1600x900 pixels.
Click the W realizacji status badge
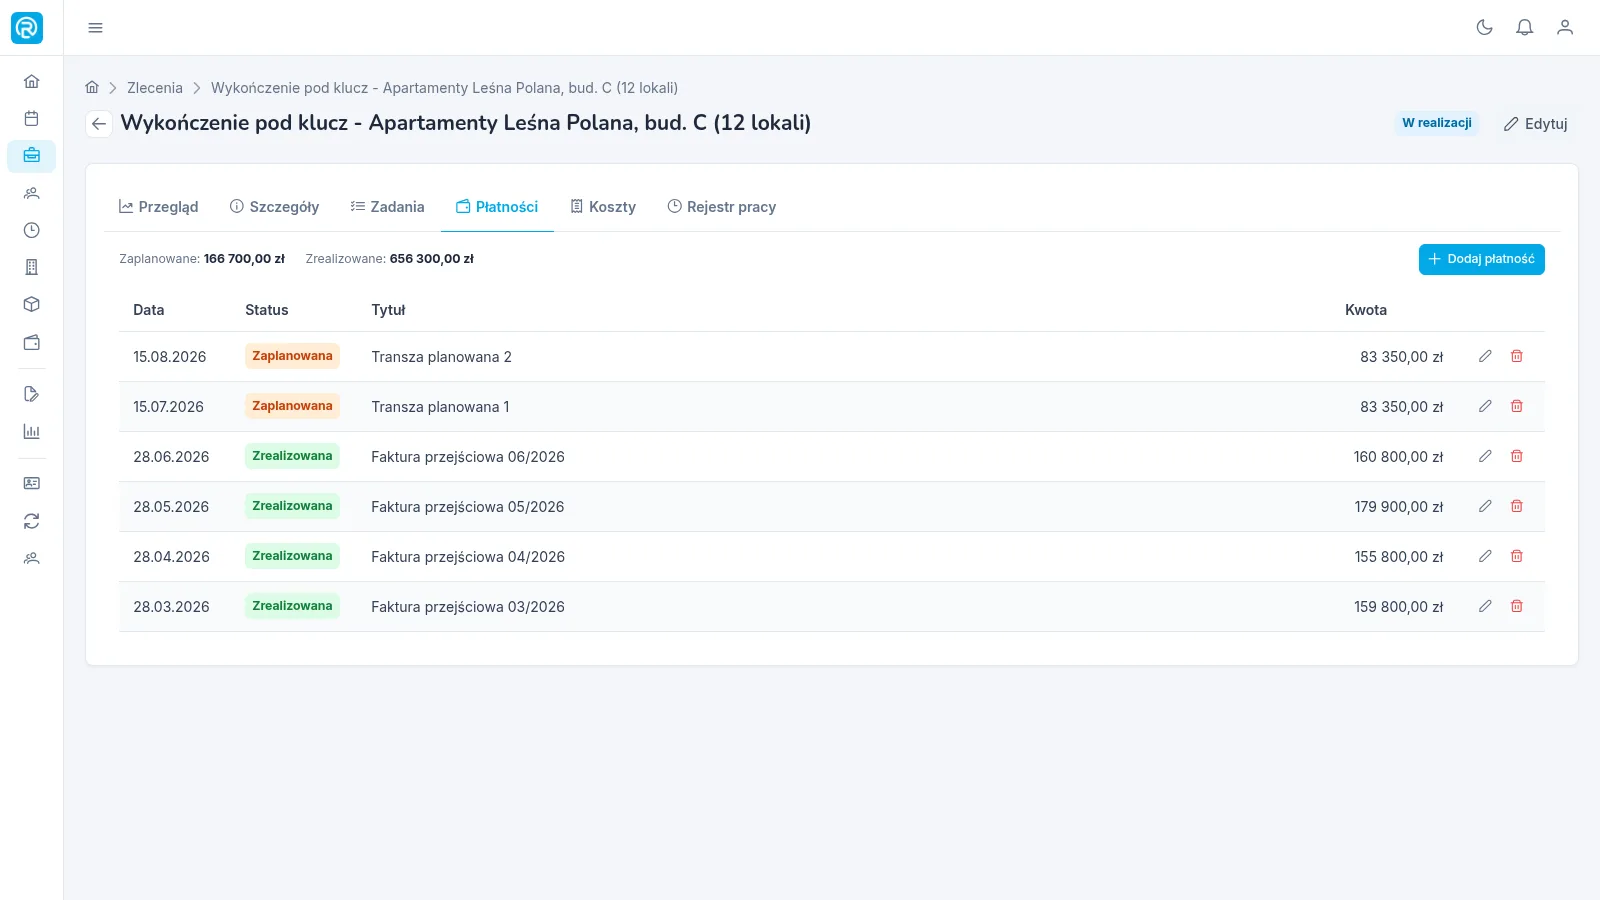click(1437, 123)
